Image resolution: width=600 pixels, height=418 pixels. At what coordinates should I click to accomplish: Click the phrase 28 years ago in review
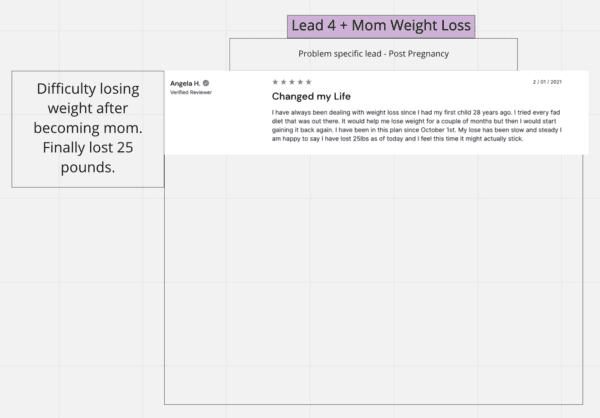492,113
